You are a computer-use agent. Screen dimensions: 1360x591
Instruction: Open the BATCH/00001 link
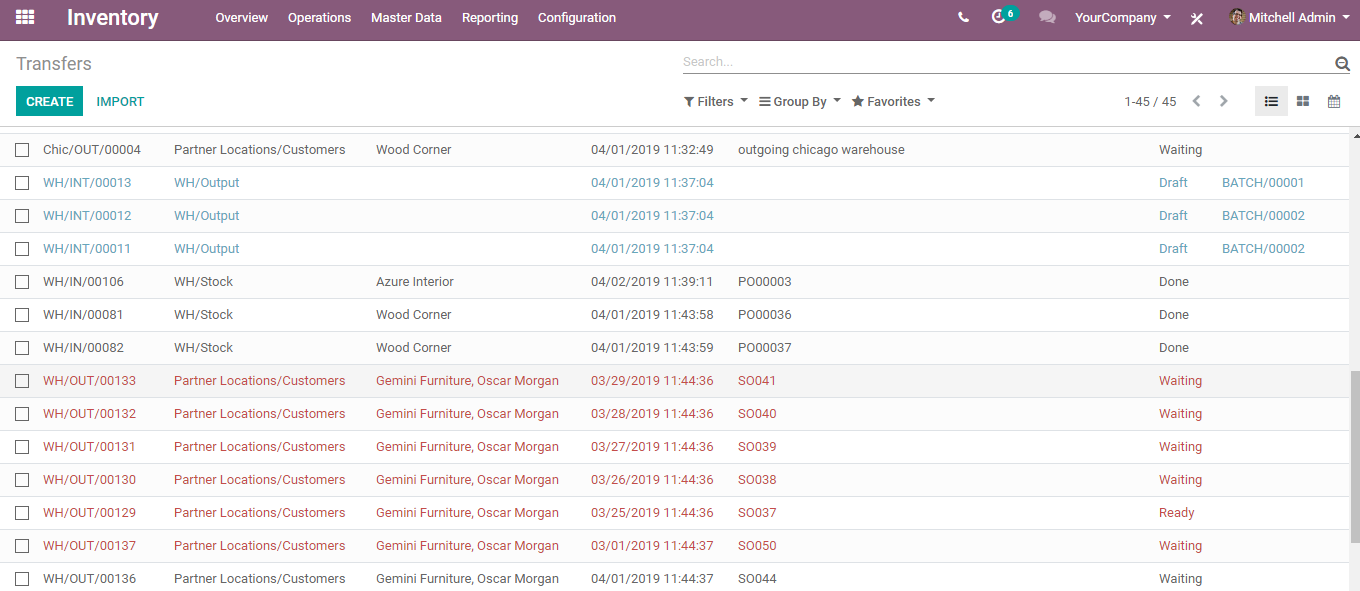[1260, 182]
